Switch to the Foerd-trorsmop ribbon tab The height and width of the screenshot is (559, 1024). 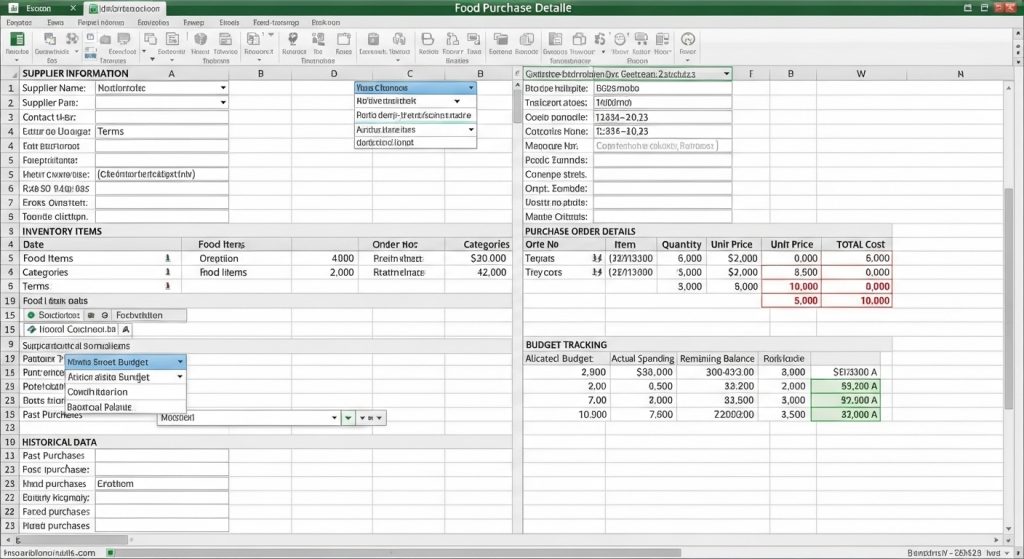click(276, 22)
